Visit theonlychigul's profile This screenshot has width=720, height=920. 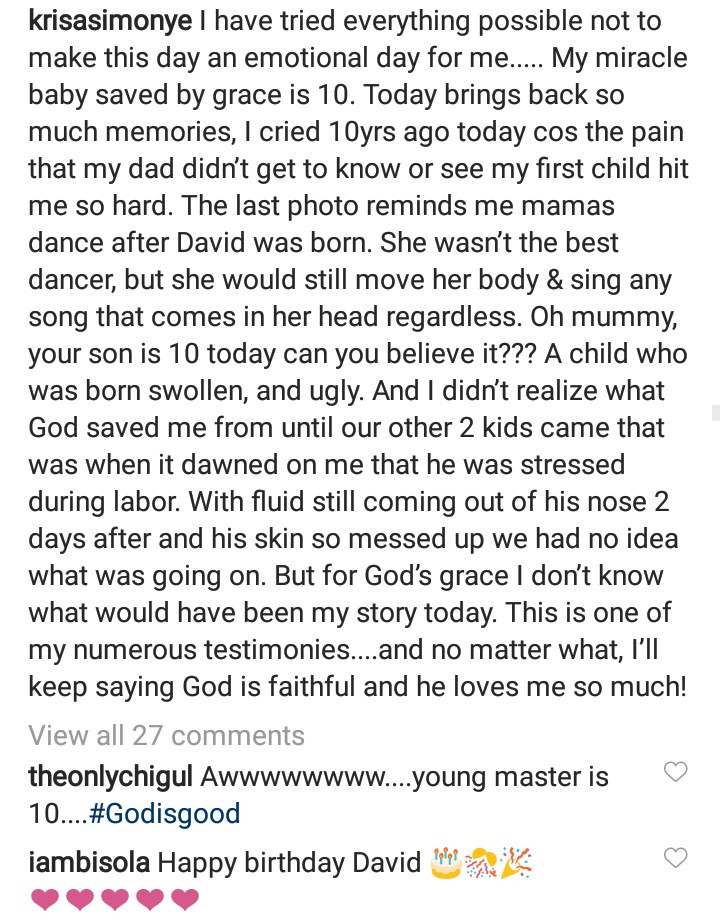(x=110, y=777)
